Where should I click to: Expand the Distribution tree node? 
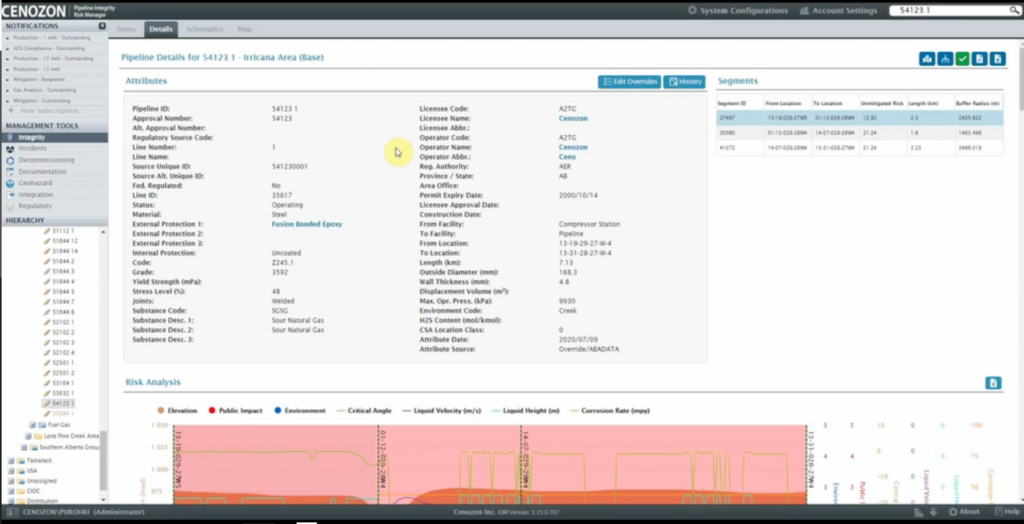click(11, 501)
